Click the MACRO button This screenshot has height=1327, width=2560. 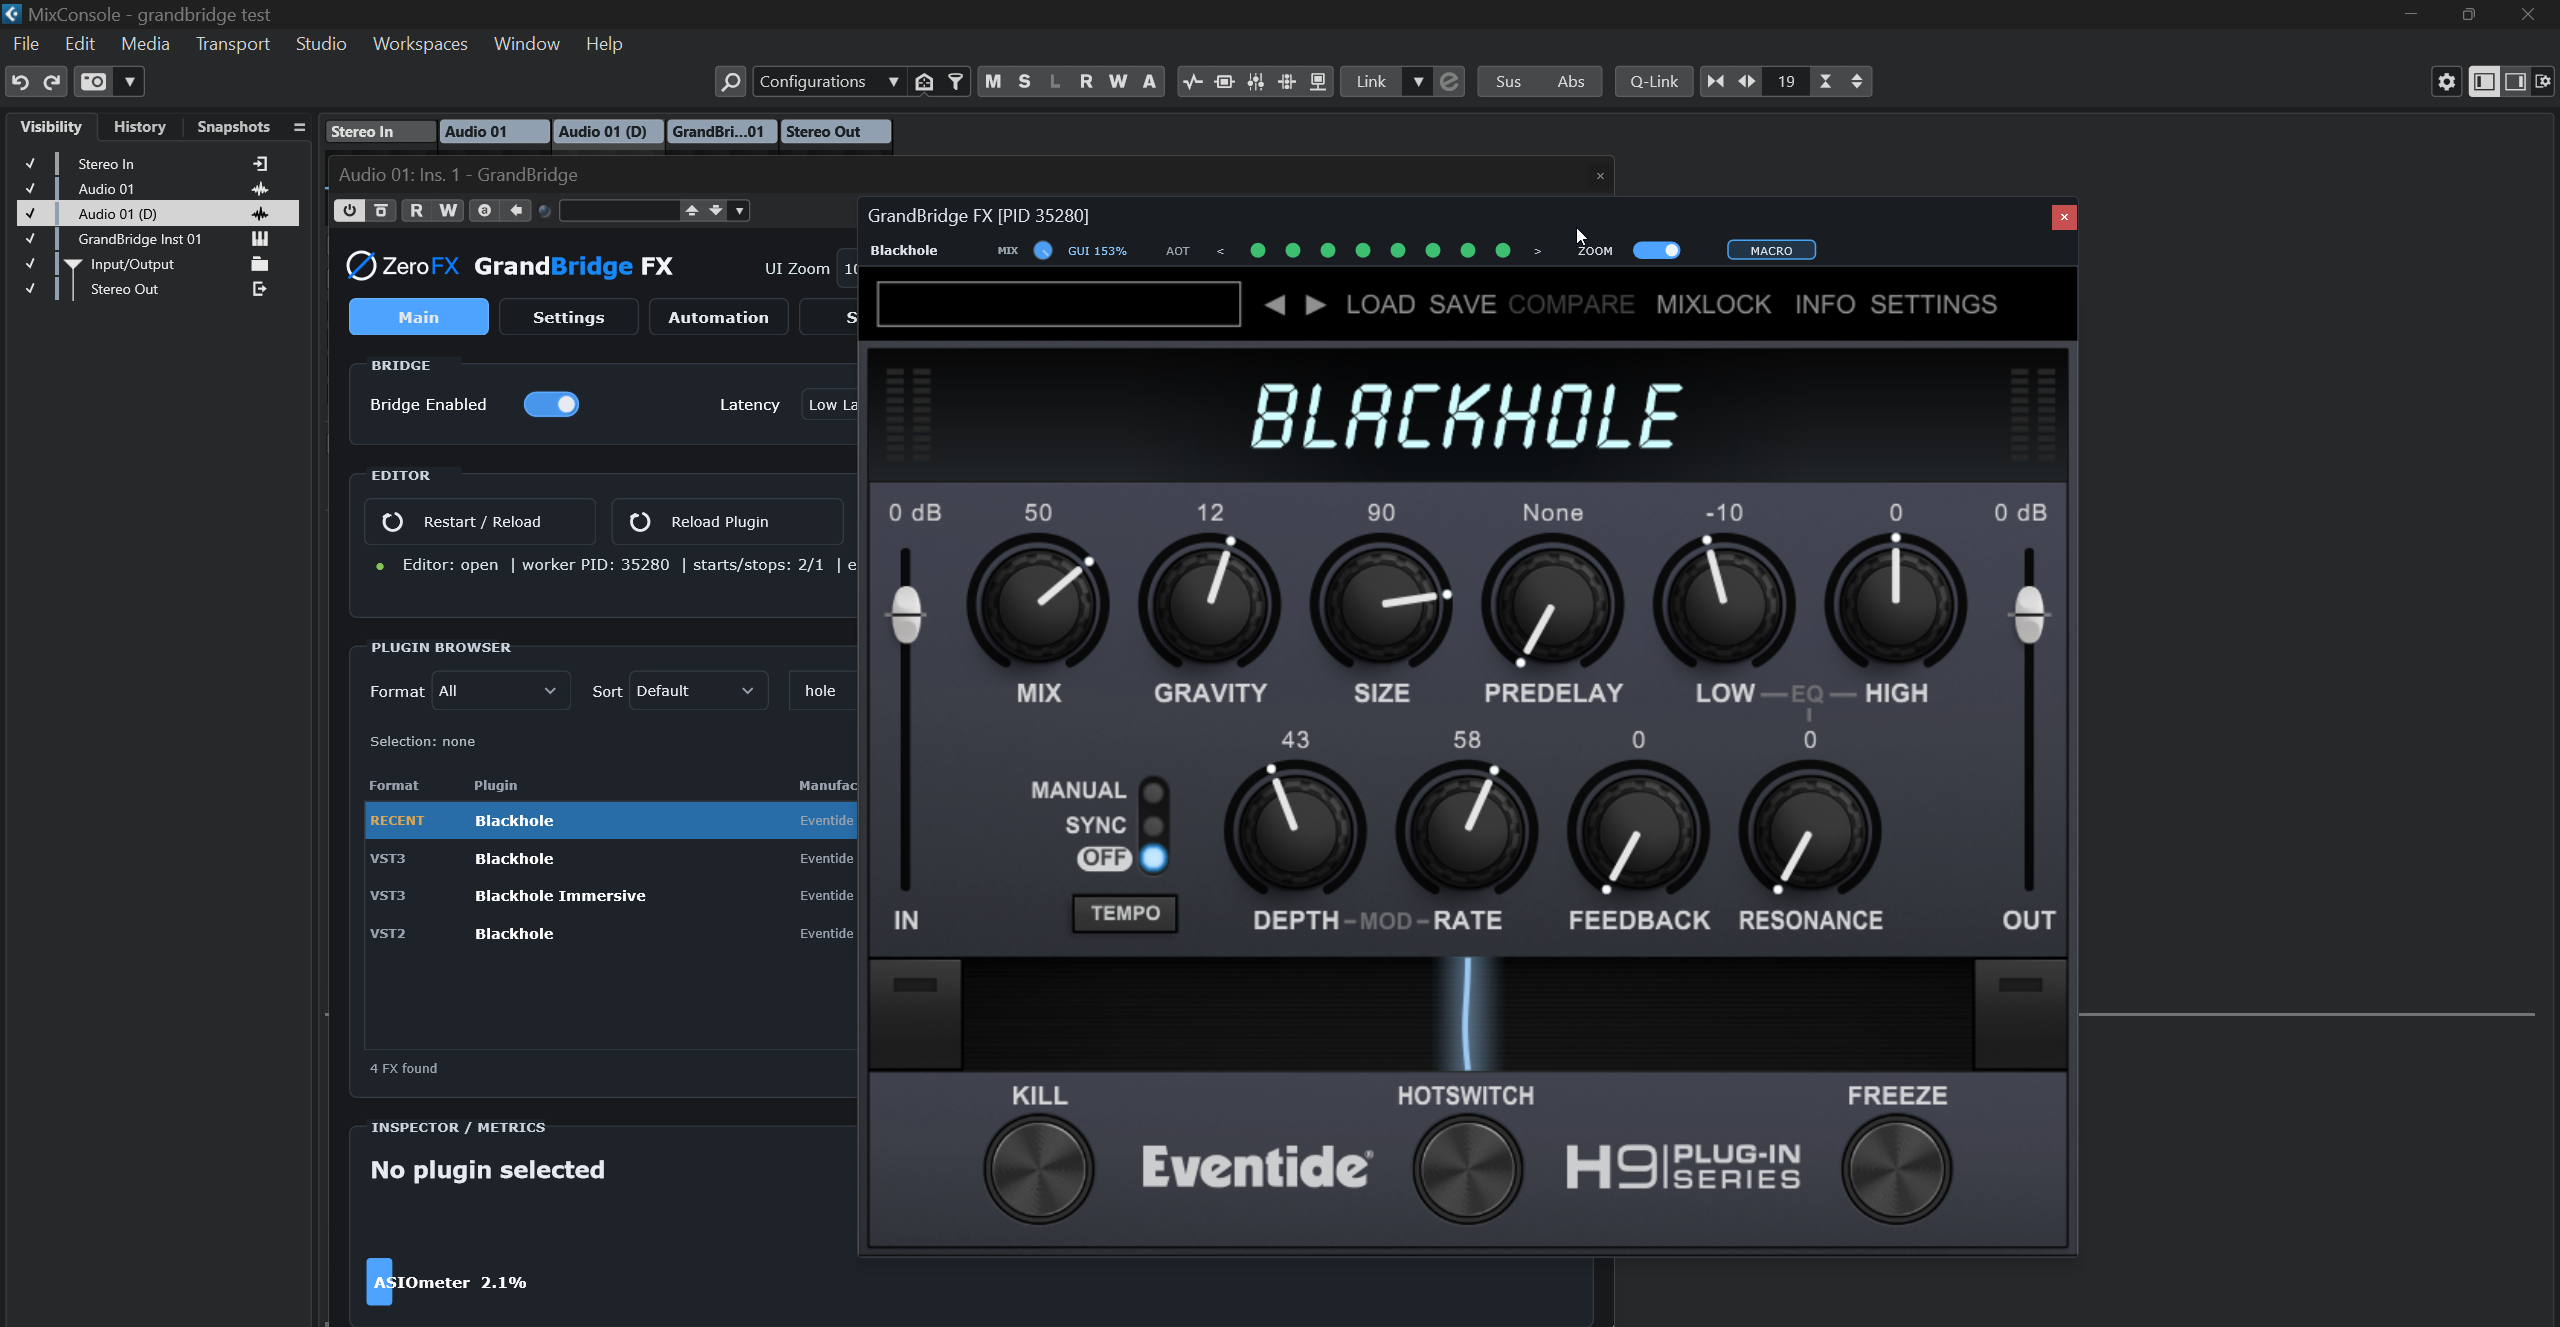pyautogui.click(x=1772, y=251)
